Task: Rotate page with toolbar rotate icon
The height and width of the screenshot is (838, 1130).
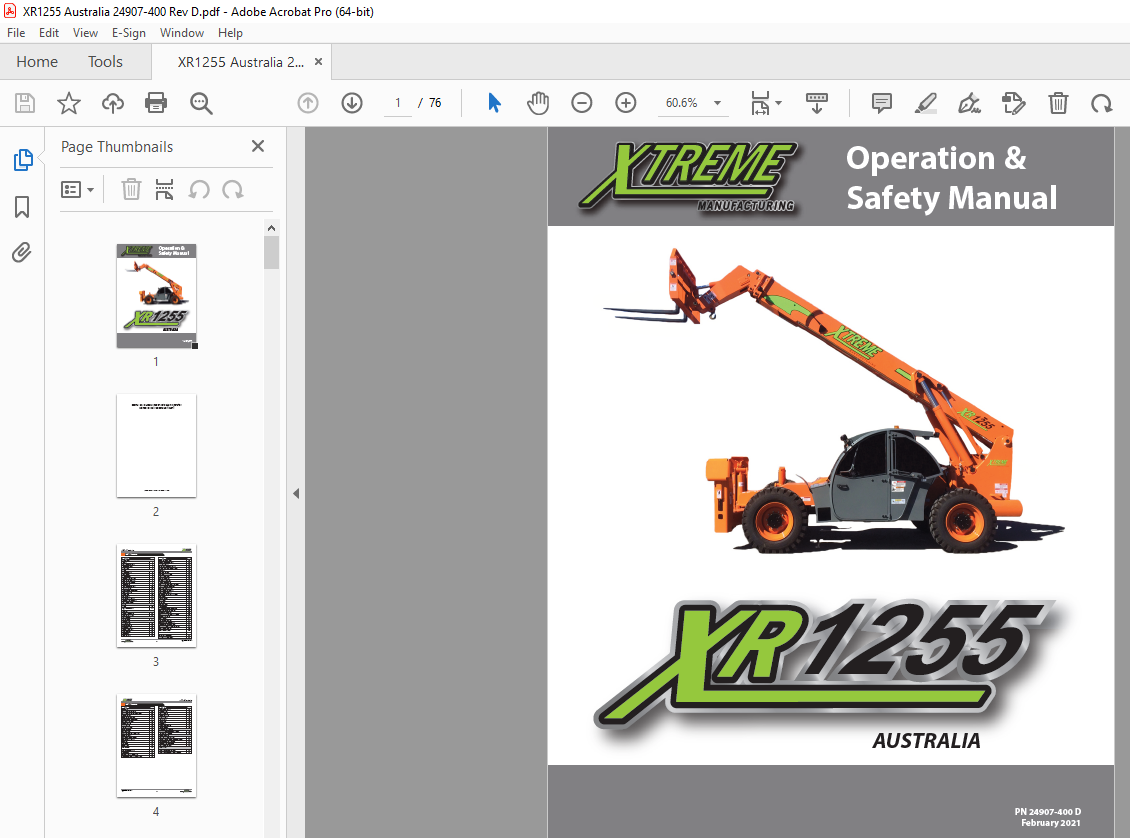Action: click(x=1101, y=103)
